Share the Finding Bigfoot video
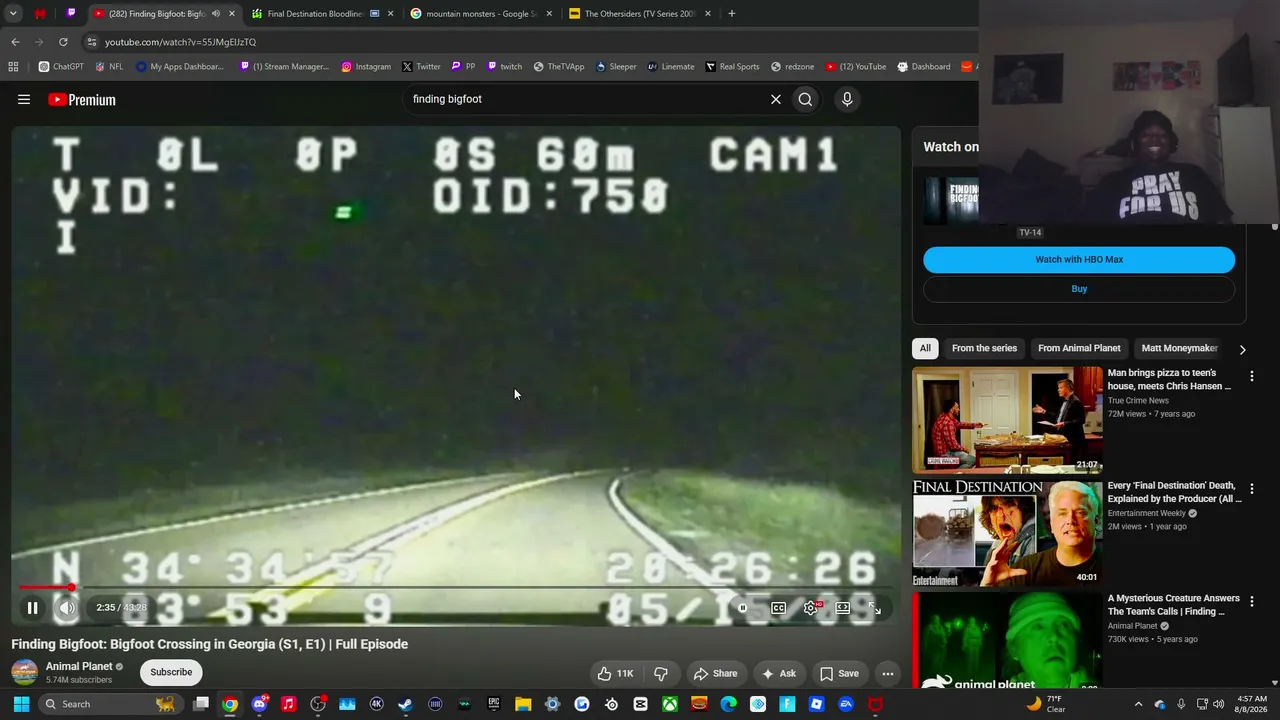 [x=715, y=673]
